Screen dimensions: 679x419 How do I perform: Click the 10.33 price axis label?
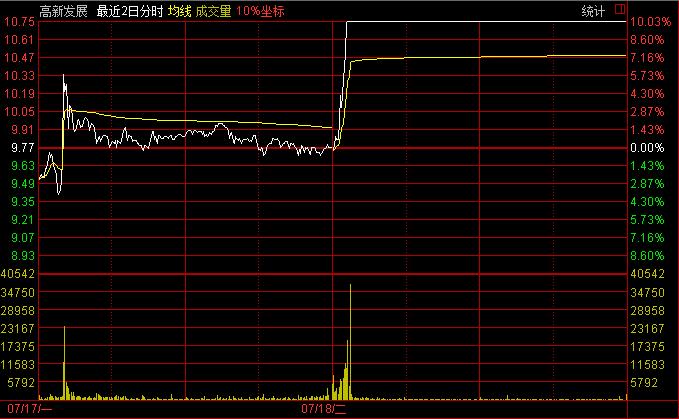[x=19, y=76]
